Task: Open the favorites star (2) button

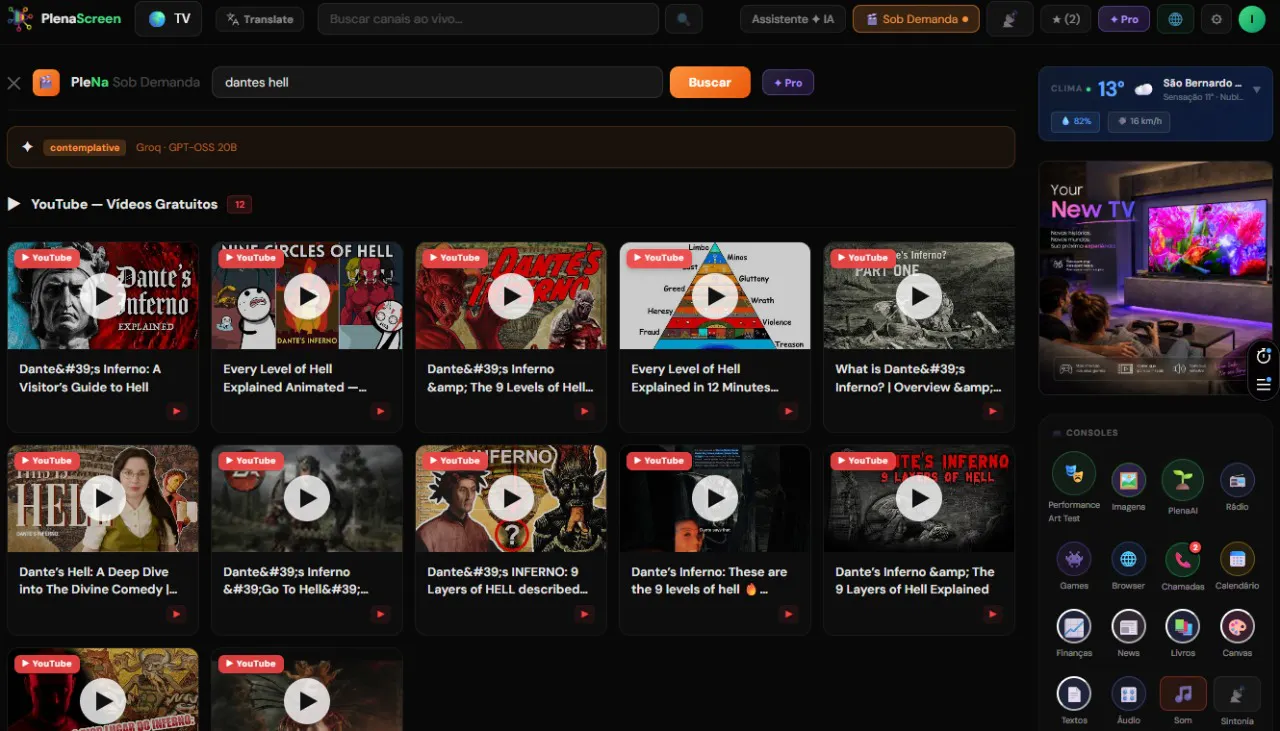Action: 1066,19
